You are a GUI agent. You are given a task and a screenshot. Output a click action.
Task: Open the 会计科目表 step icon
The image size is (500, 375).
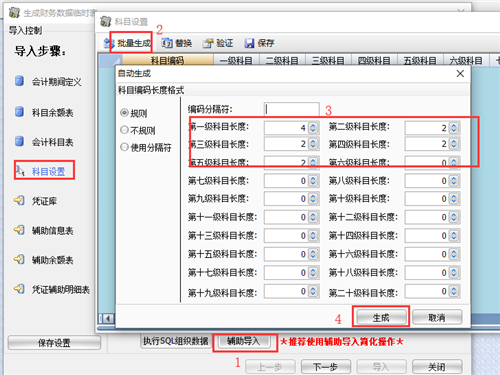[19, 141]
